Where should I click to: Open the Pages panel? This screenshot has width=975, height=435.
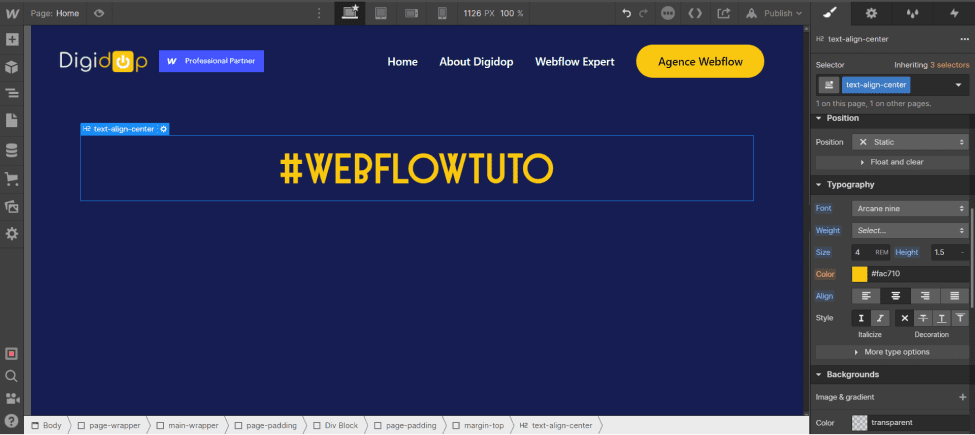pyautogui.click(x=12, y=121)
